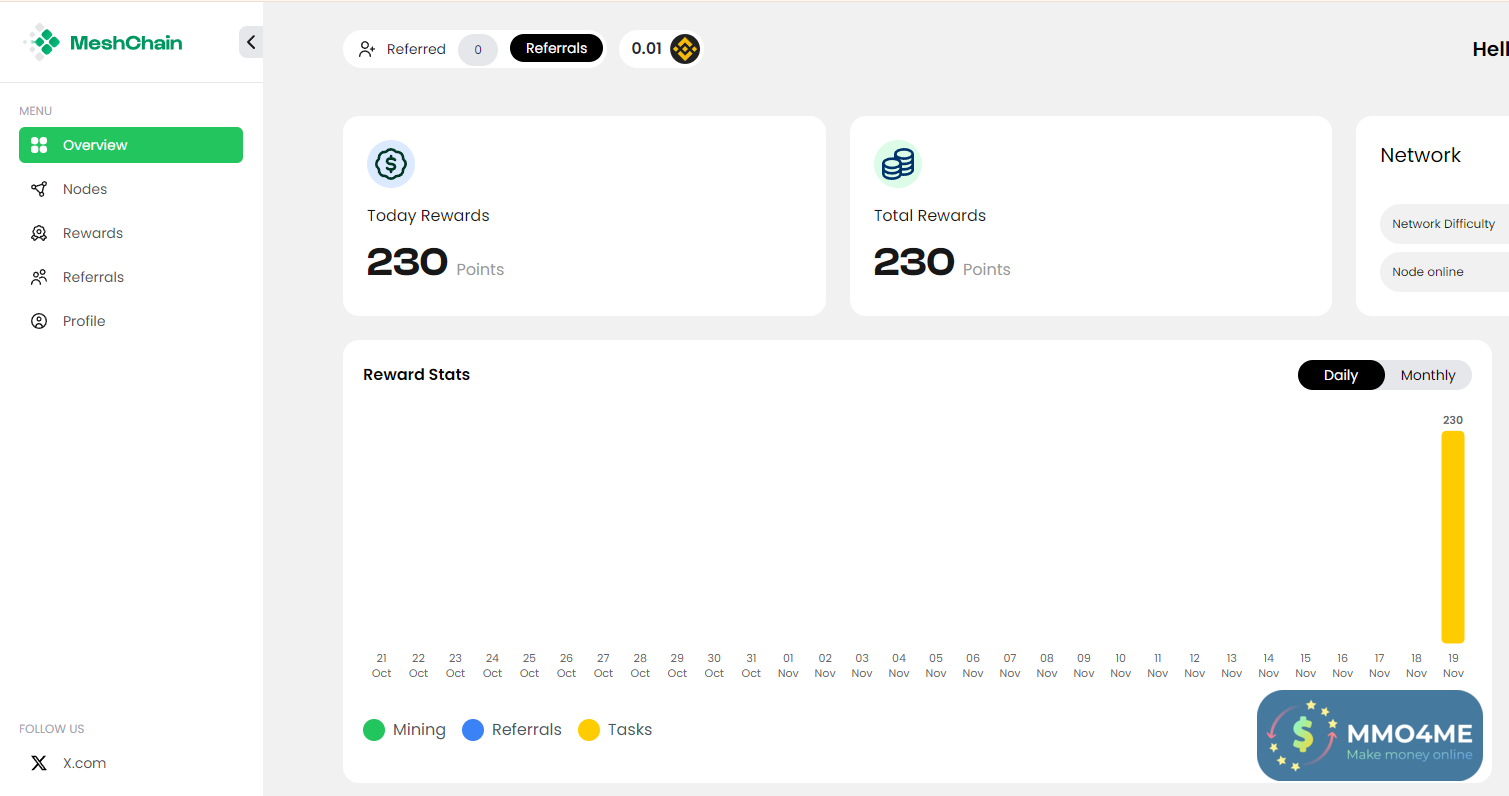Toggle the Tasks series in chart legend
The height and width of the screenshot is (796, 1509).
click(x=615, y=730)
